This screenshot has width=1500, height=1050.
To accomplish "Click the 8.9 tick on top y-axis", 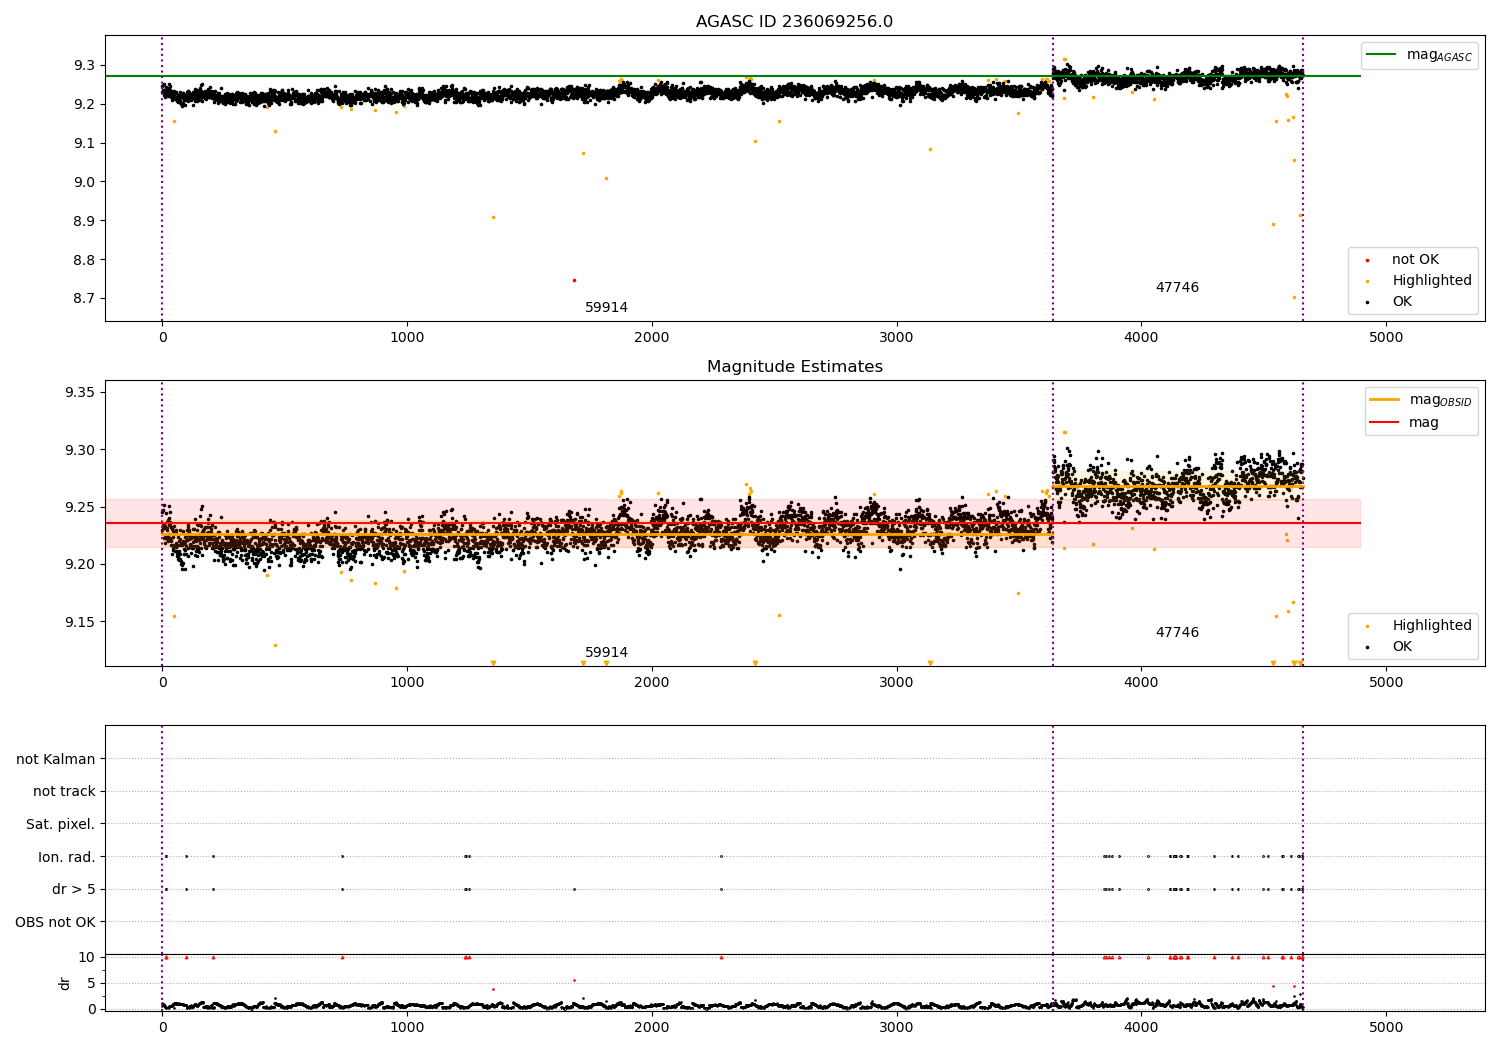I will tap(83, 221).
